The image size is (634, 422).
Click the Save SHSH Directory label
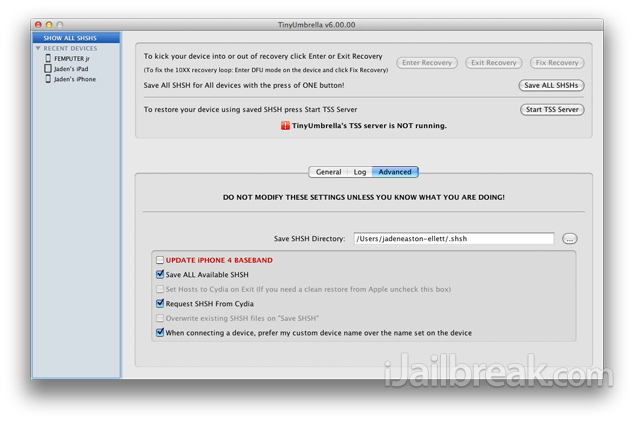coord(309,239)
